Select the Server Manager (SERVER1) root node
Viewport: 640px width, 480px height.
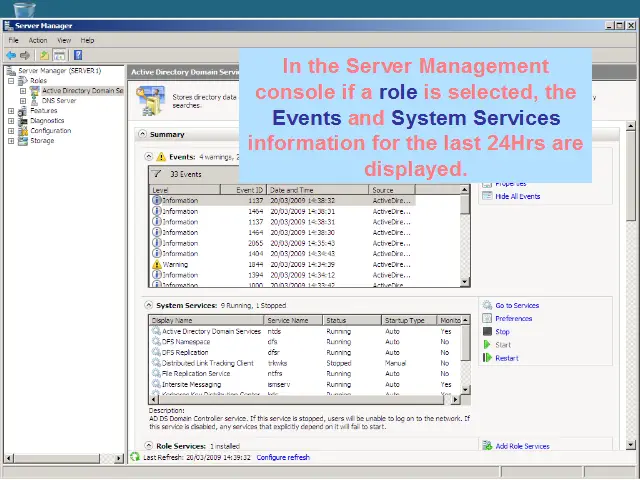[60, 71]
